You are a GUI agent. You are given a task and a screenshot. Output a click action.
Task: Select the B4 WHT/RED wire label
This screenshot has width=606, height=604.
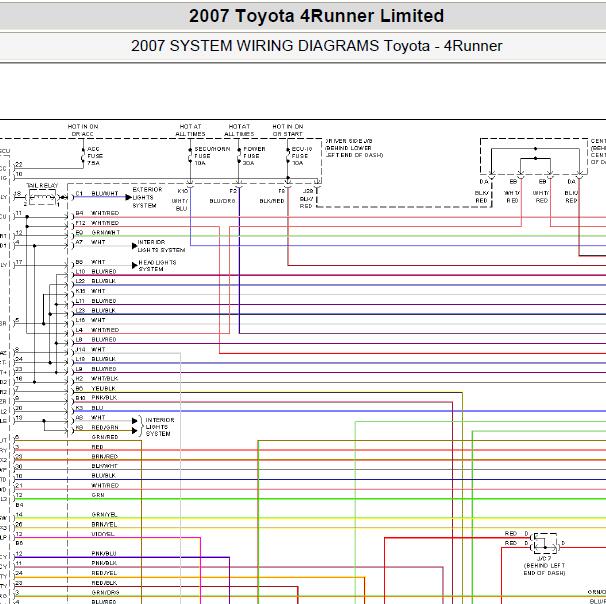coord(97,213)
